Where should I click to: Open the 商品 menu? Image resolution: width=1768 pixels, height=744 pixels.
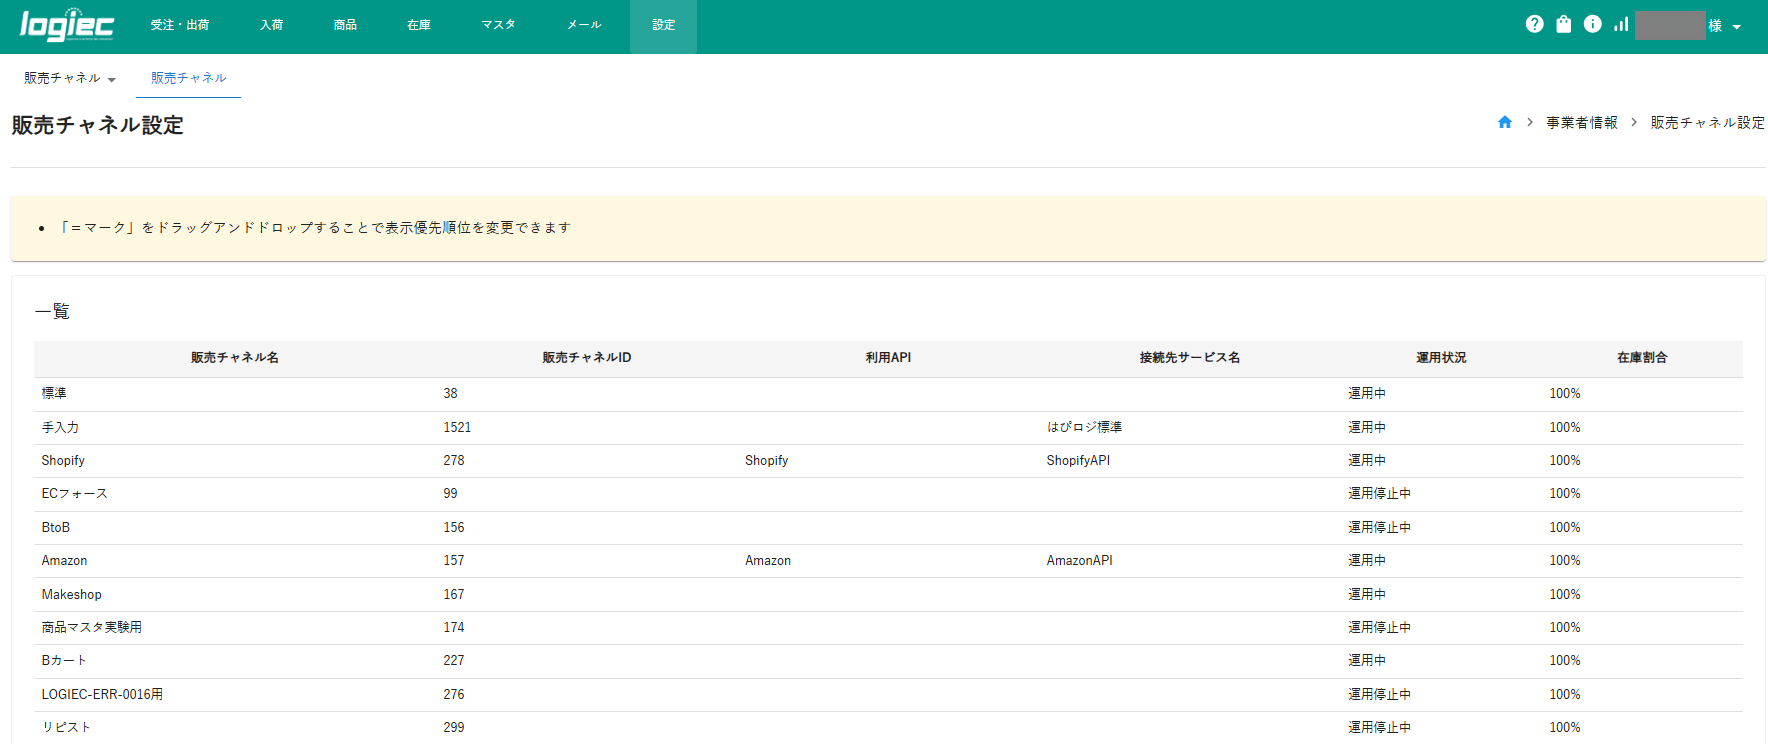click(345, 25)
